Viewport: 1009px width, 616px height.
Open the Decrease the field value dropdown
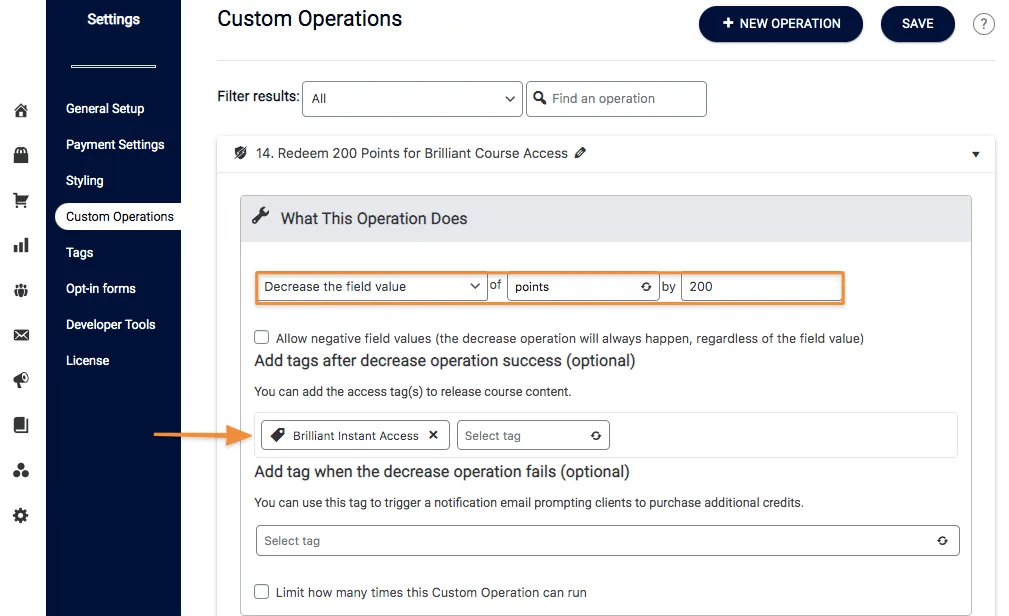(371, 287)
